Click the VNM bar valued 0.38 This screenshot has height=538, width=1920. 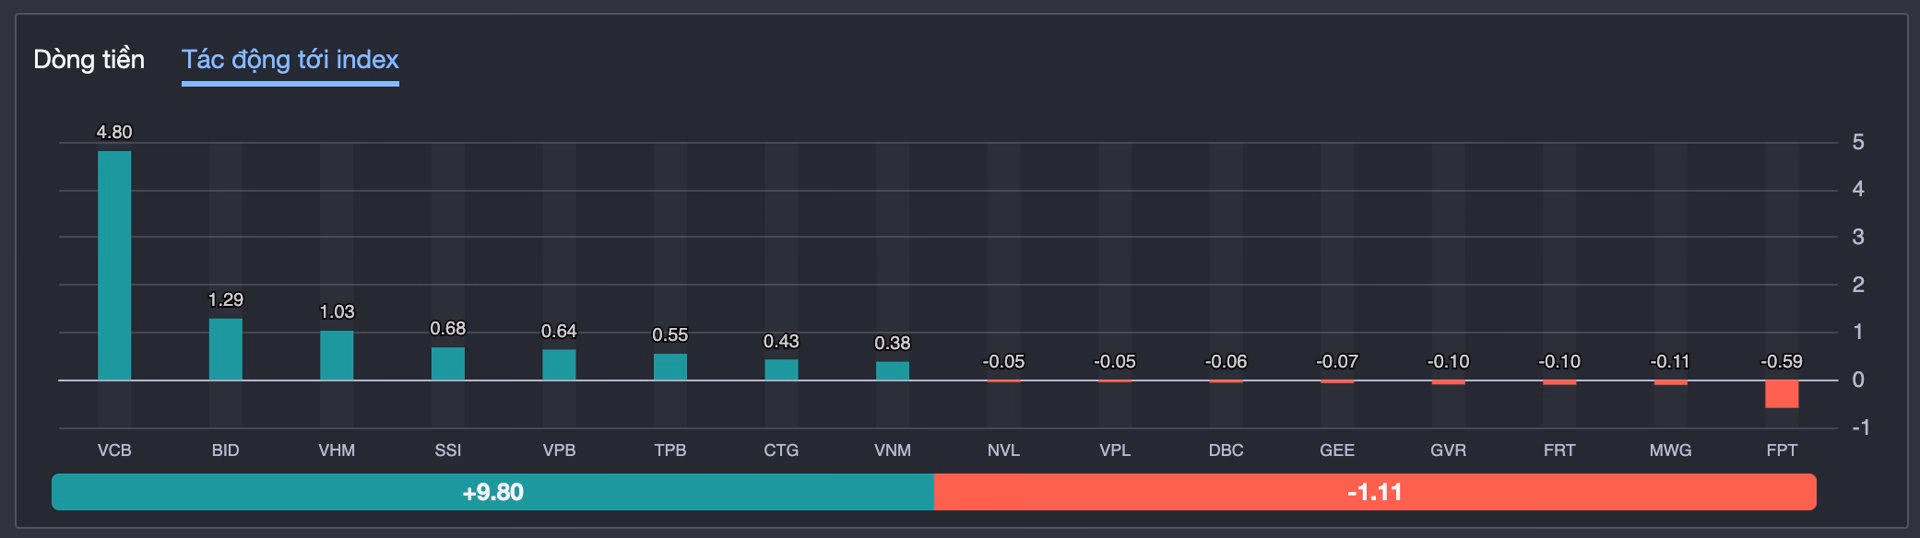[x=892, y=370]
